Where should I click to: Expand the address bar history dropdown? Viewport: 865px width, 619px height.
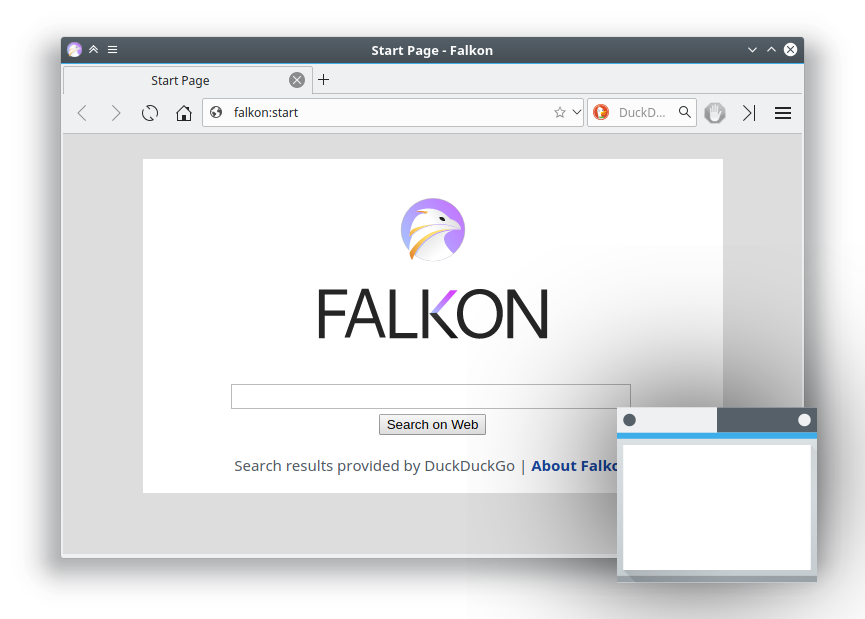click(576, 112)
